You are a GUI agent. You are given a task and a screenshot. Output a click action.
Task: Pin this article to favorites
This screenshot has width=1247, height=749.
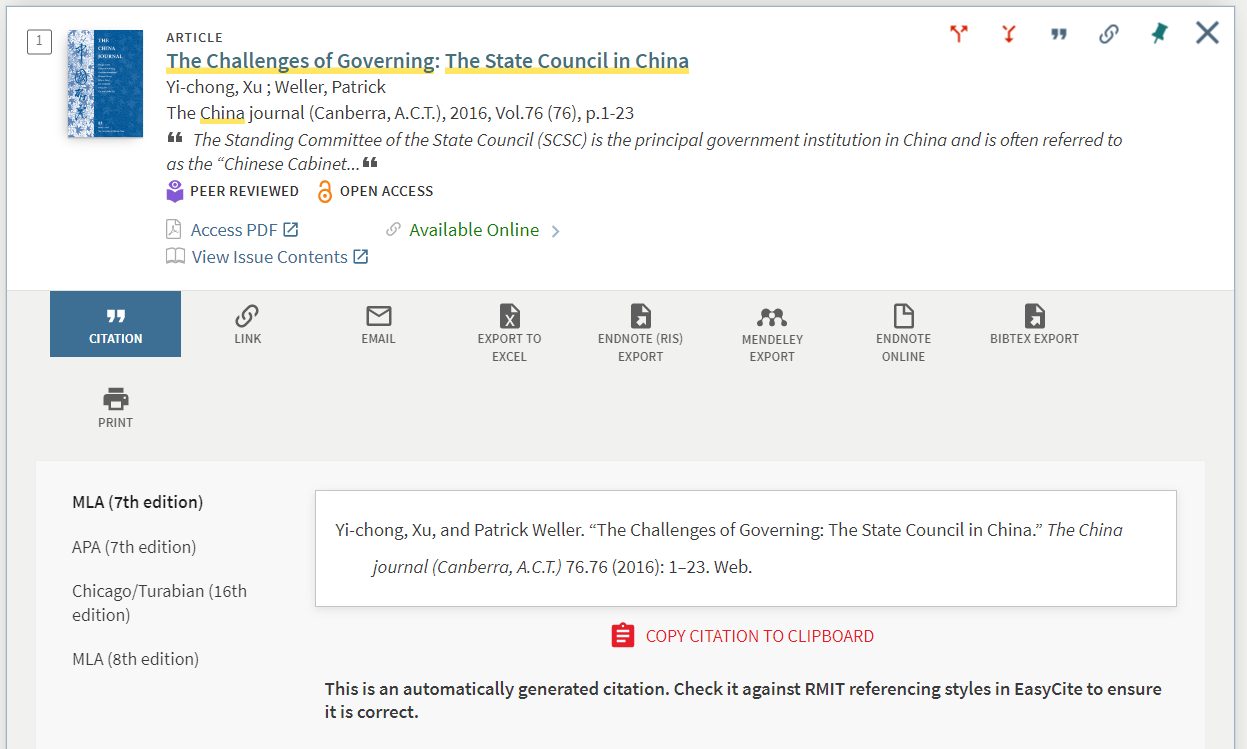point(1157,33)
